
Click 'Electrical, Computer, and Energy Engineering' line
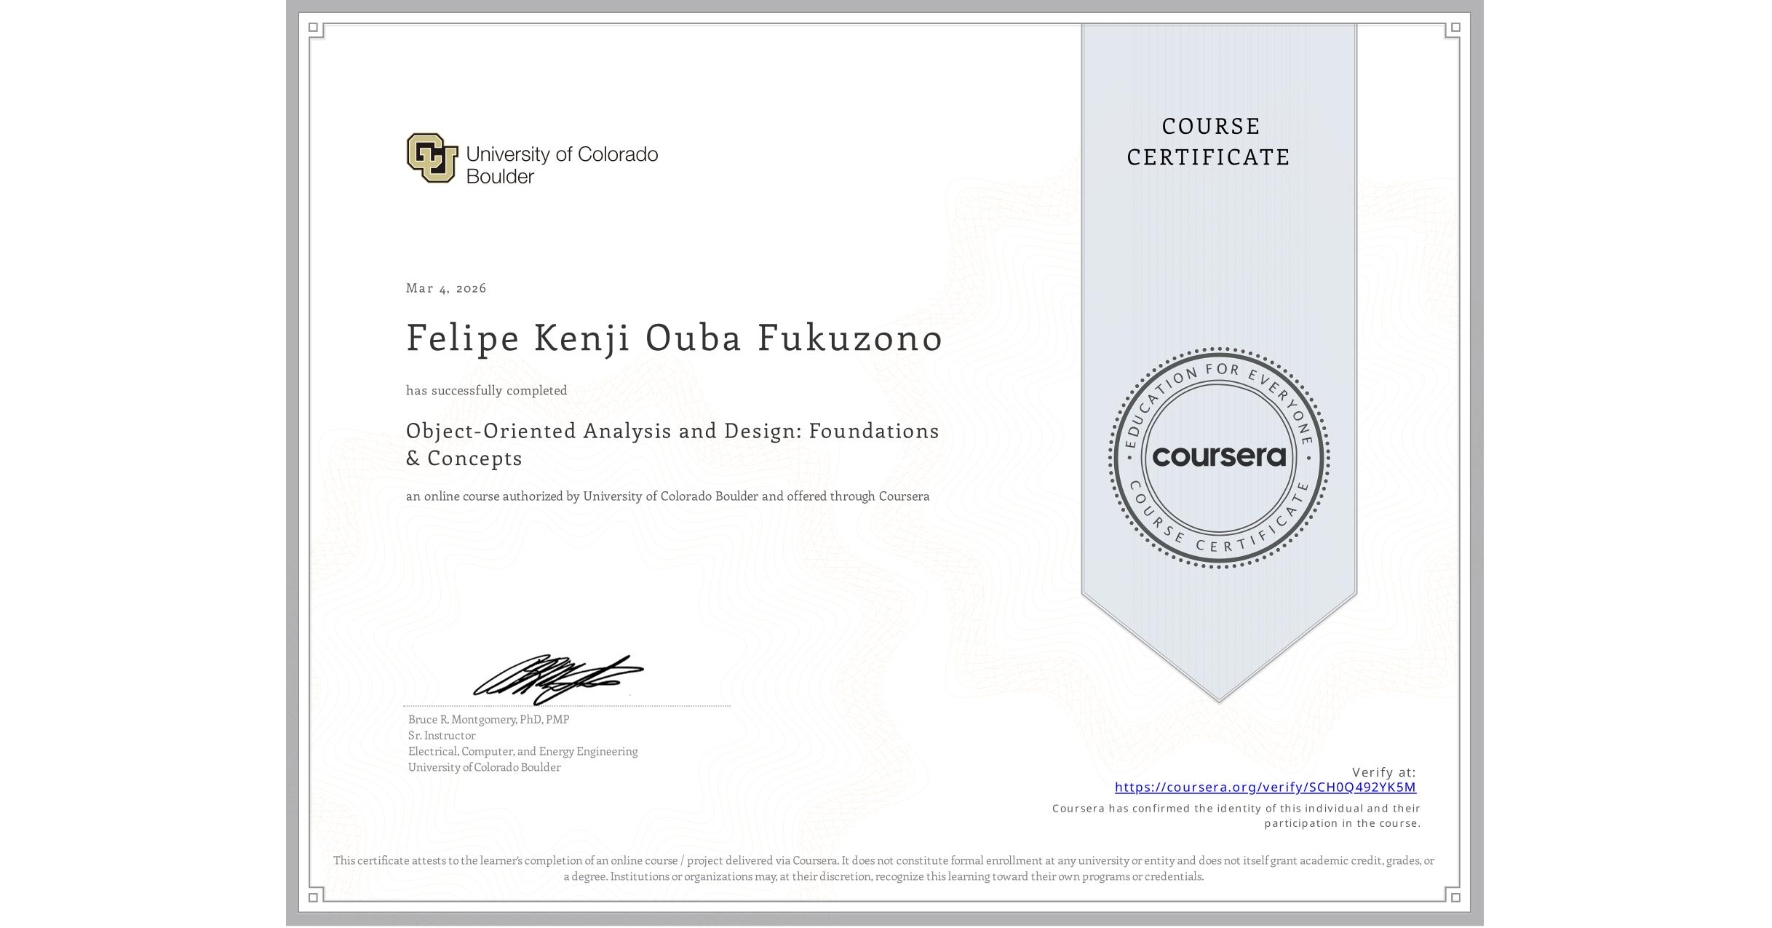(x=523, y=751)
